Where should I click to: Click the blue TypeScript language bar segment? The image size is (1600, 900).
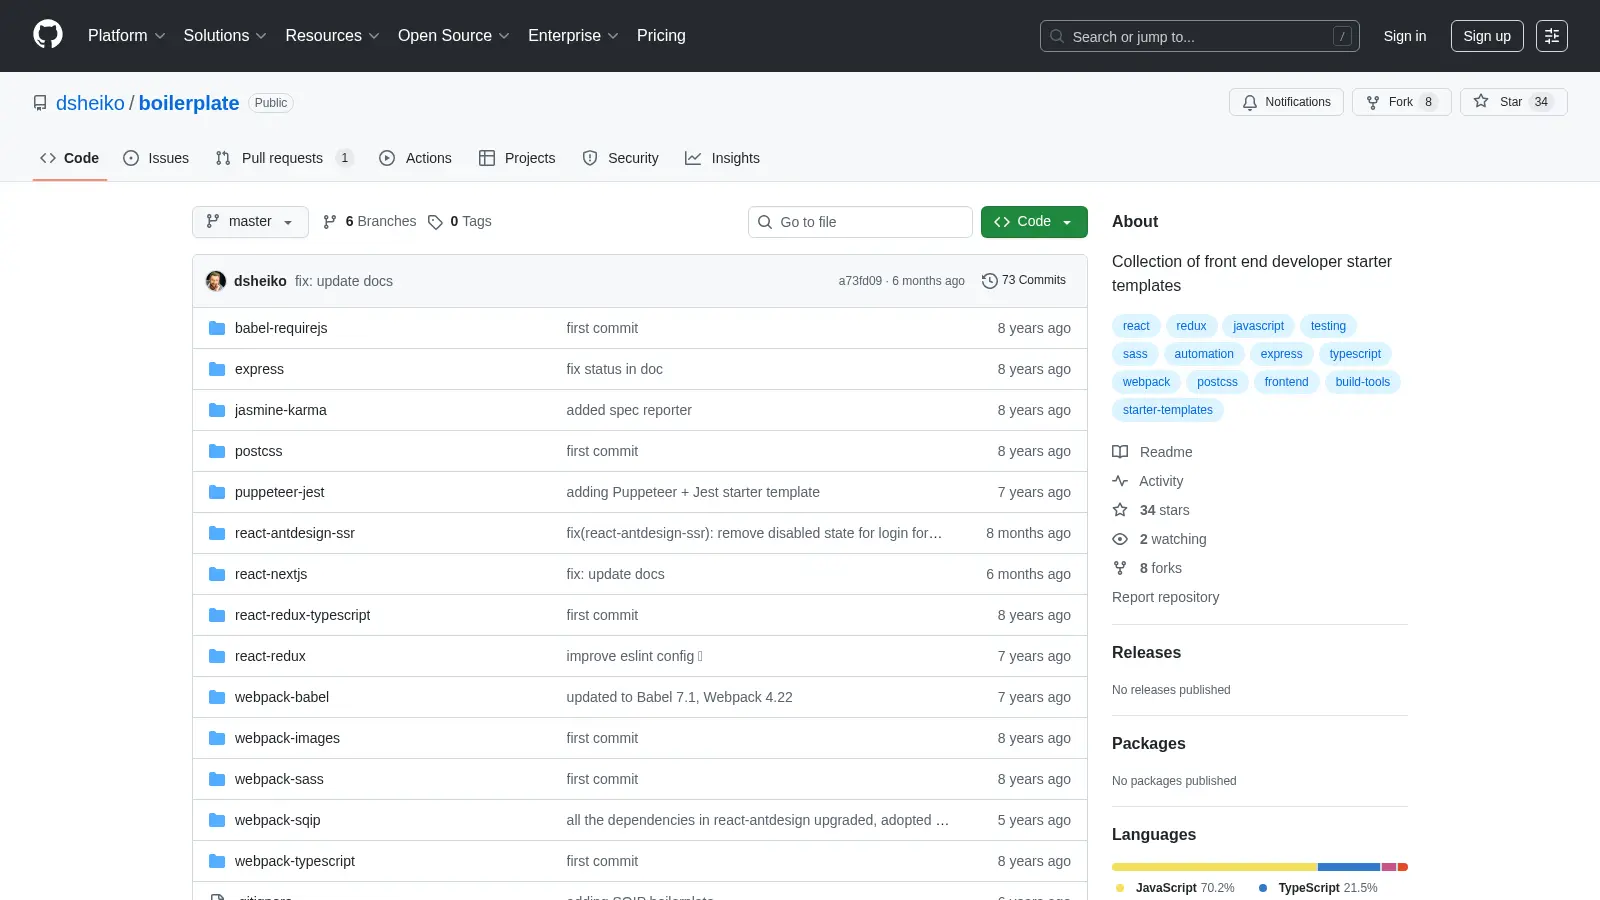click(1349, 867)
